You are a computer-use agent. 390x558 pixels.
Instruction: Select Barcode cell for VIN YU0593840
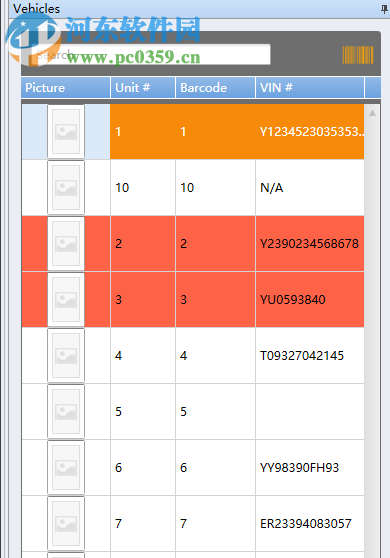point(215,299)
